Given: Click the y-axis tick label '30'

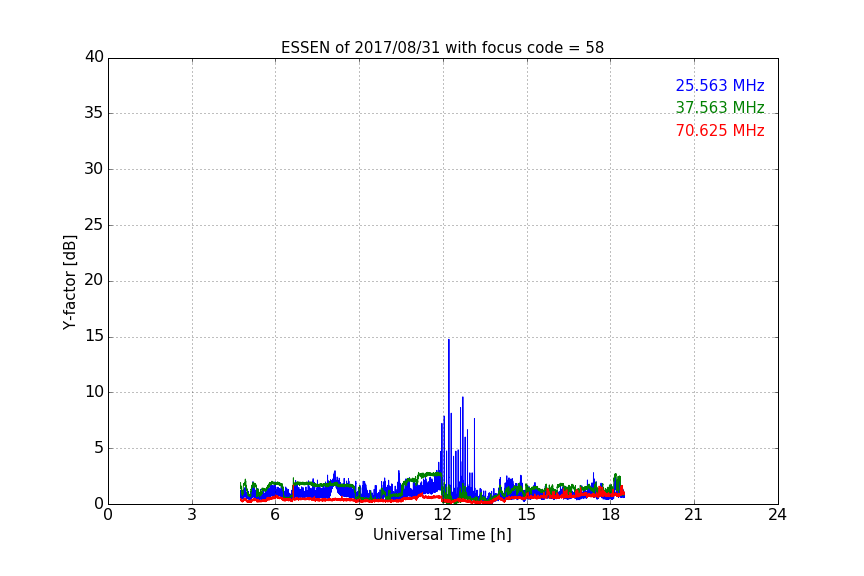Looking at the screenshot, I should tap(94, 169).
